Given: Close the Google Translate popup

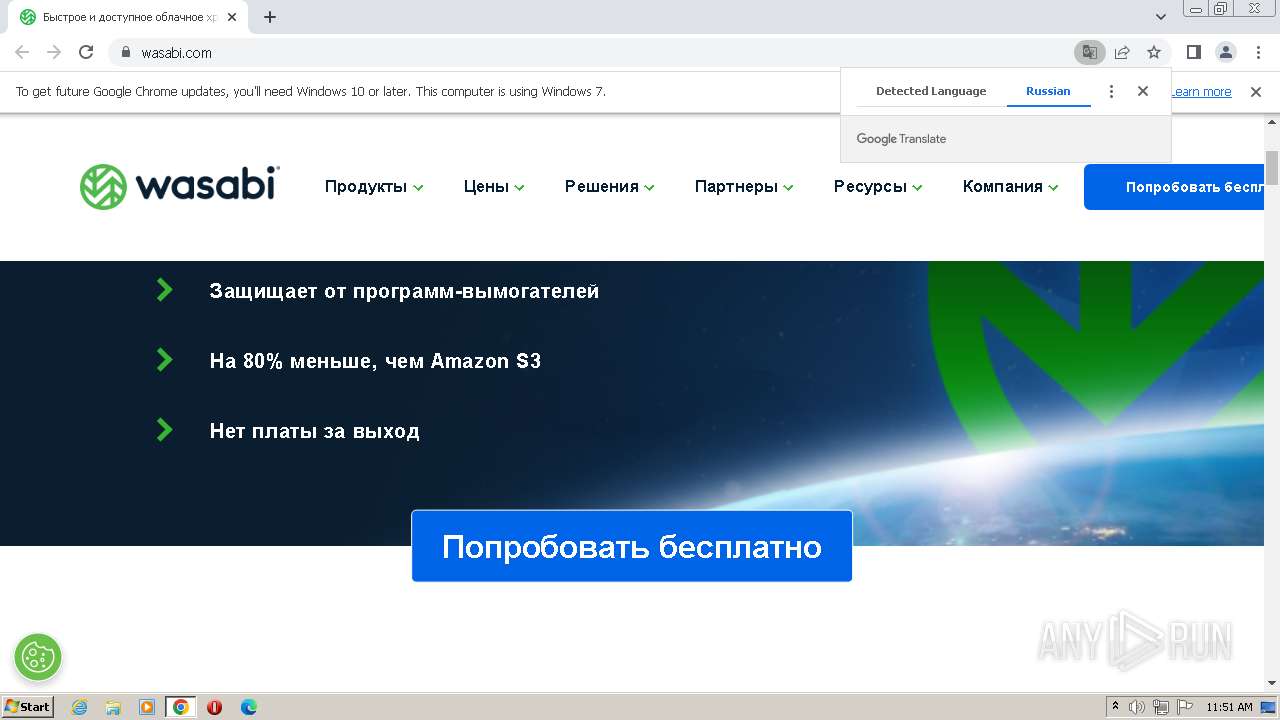Looking at the screenshot, I should (1143, 91).
